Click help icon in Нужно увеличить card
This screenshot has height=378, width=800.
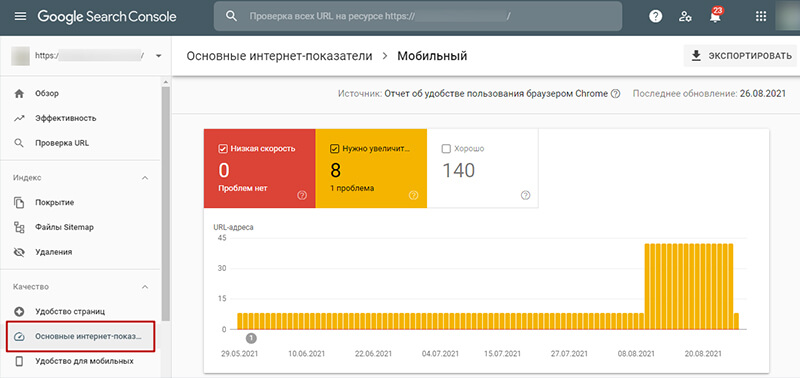(x=414, y=195)
